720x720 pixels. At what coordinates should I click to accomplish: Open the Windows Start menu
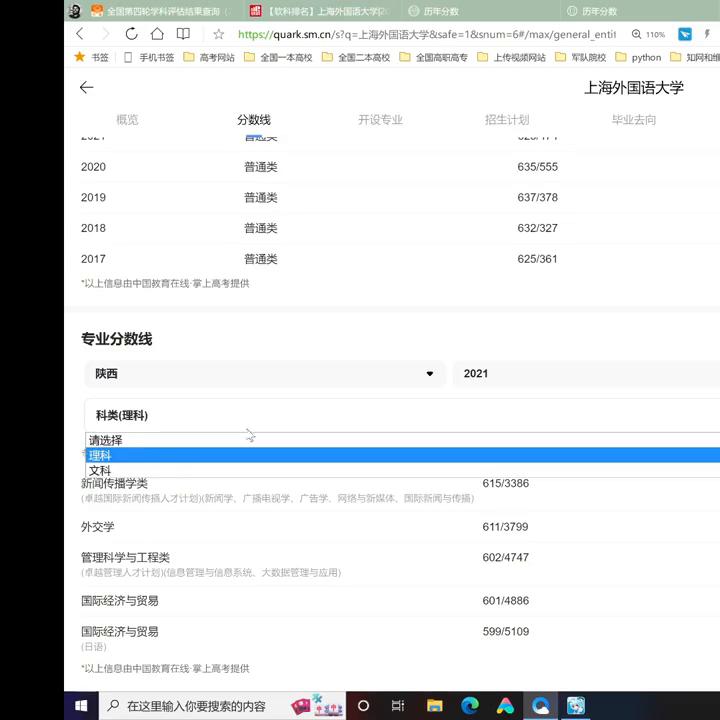tap(81, 705)
